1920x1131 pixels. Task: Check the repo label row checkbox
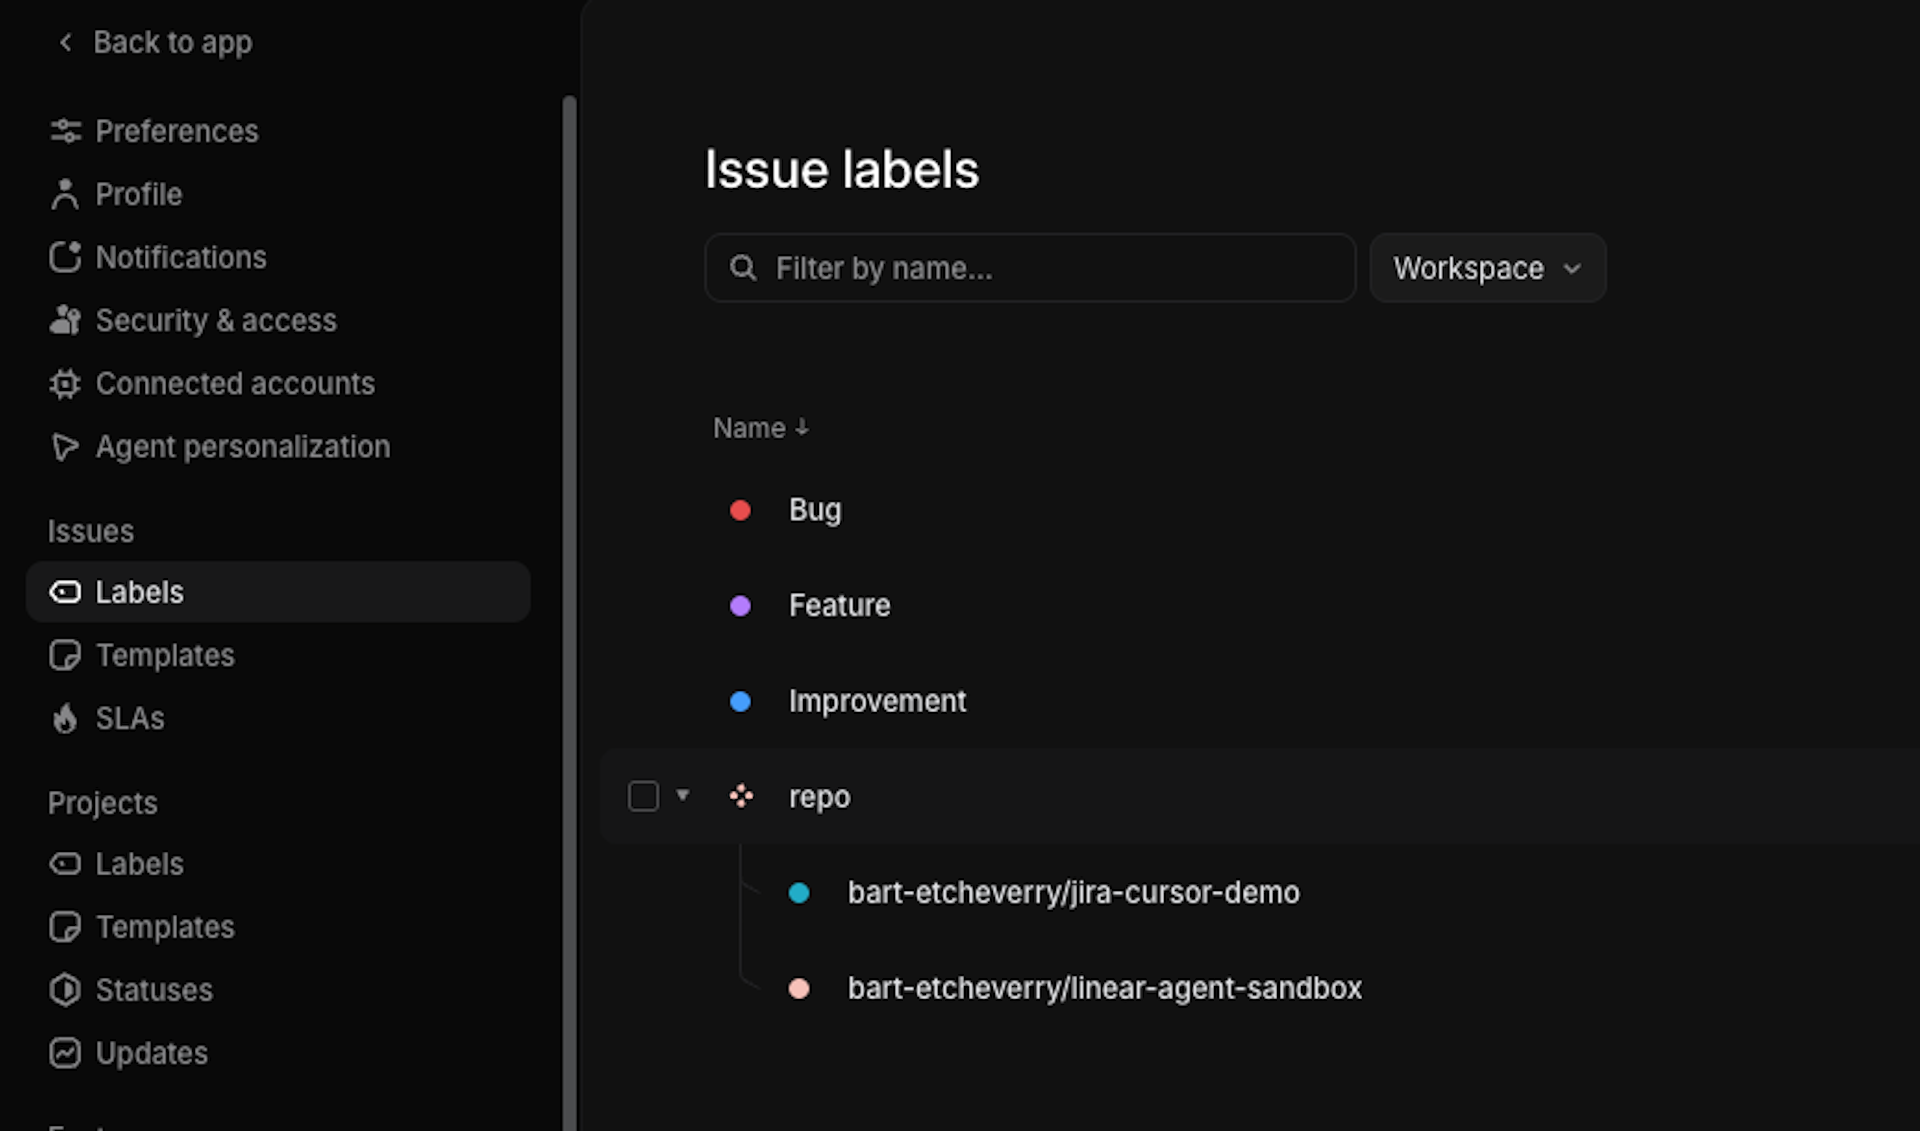[x=643, y=796]
